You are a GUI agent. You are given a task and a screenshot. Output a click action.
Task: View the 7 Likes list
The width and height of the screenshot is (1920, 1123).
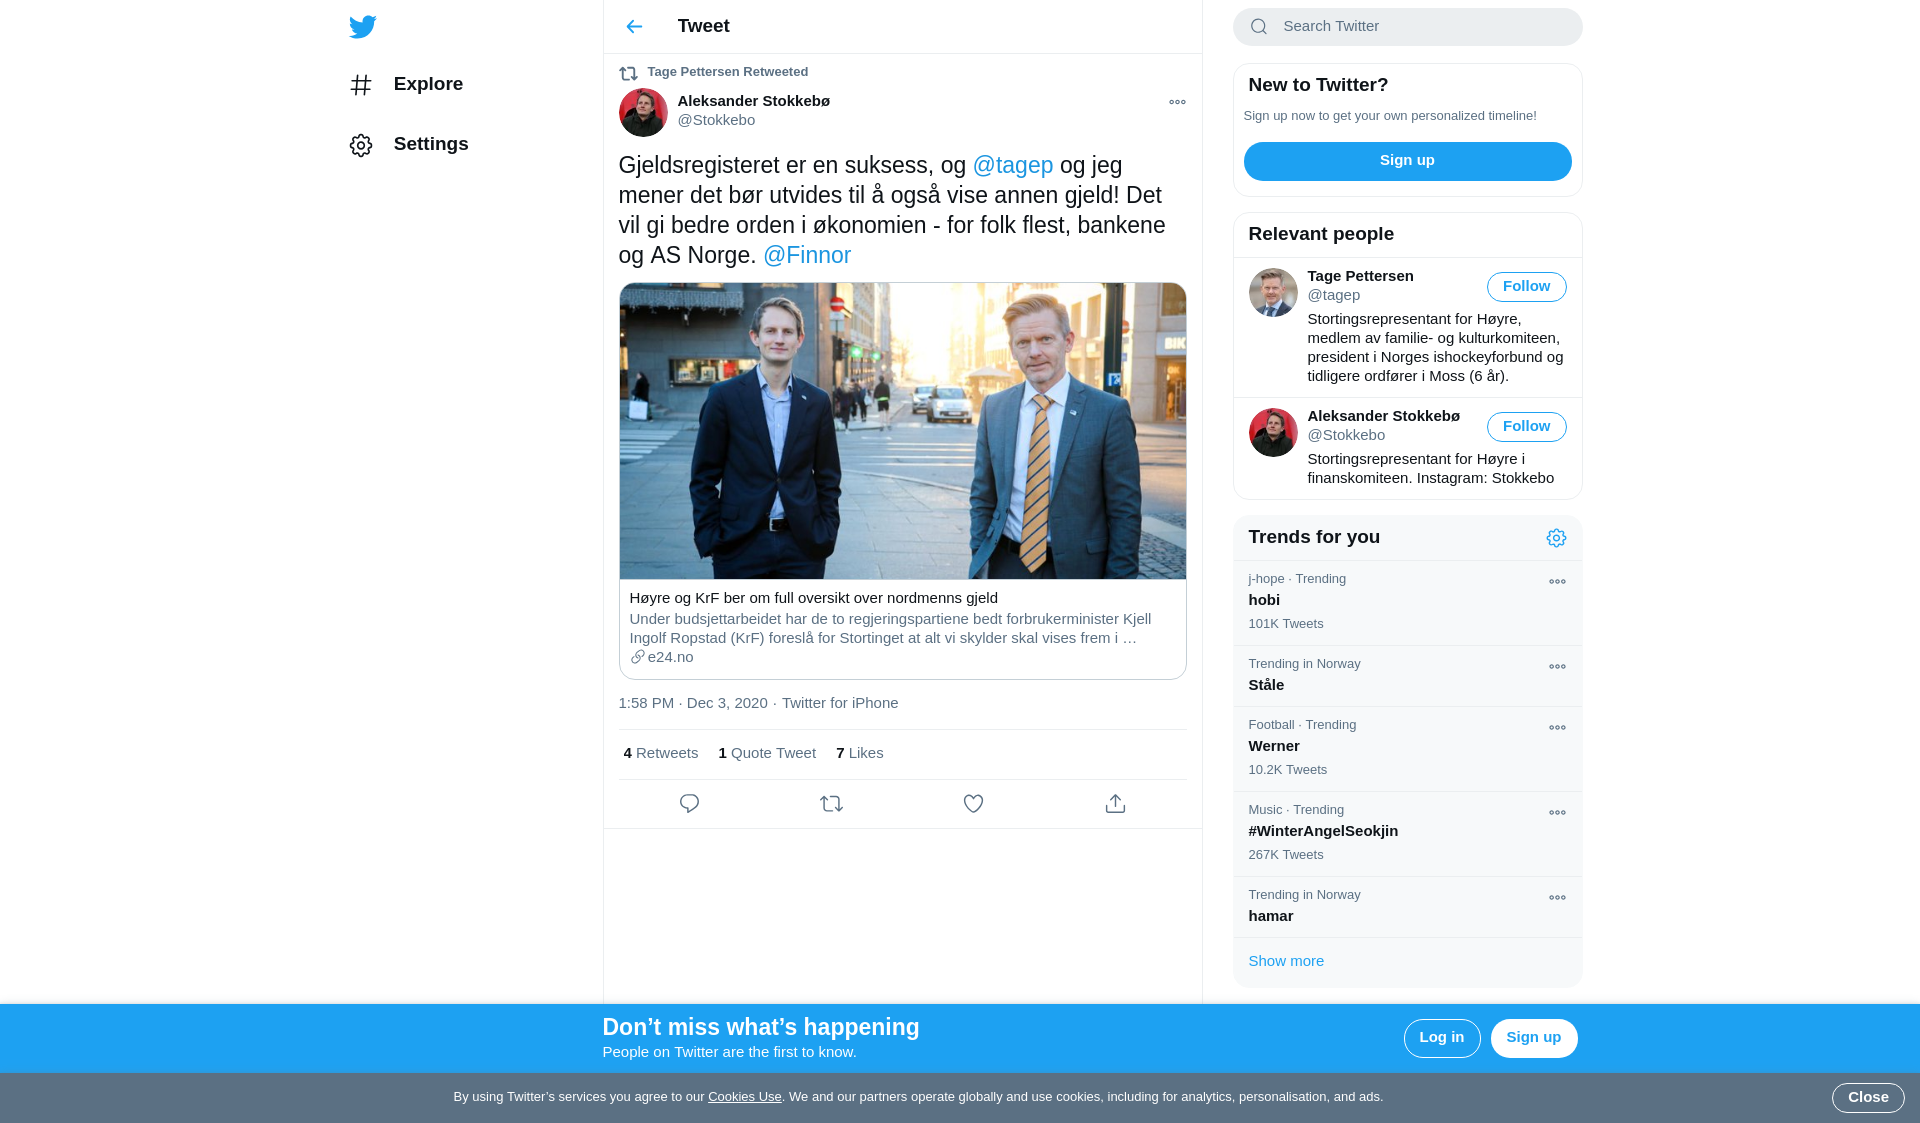click(859, 753)
